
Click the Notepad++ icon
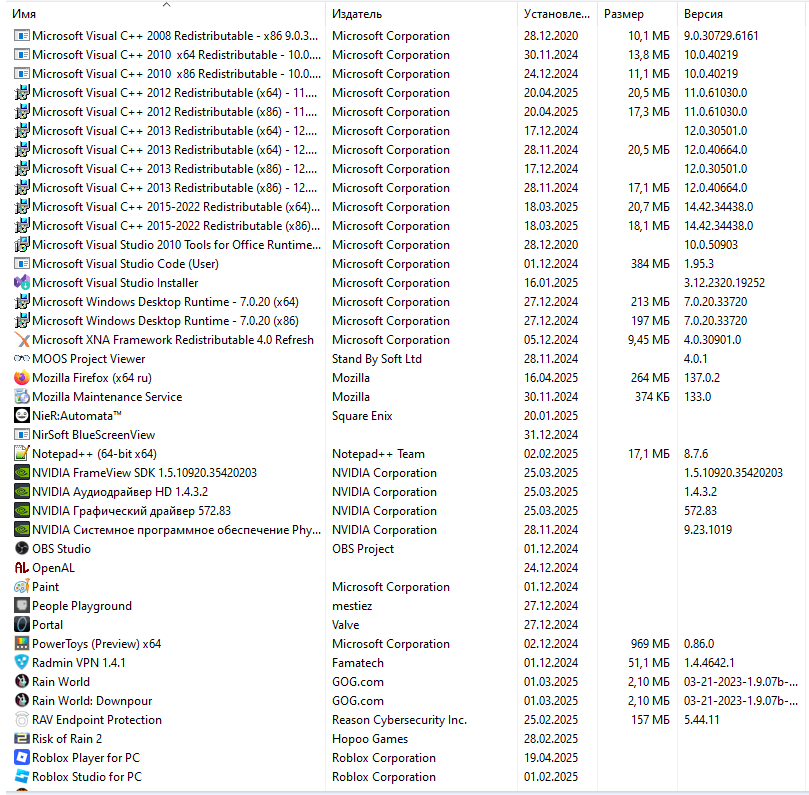22,454
